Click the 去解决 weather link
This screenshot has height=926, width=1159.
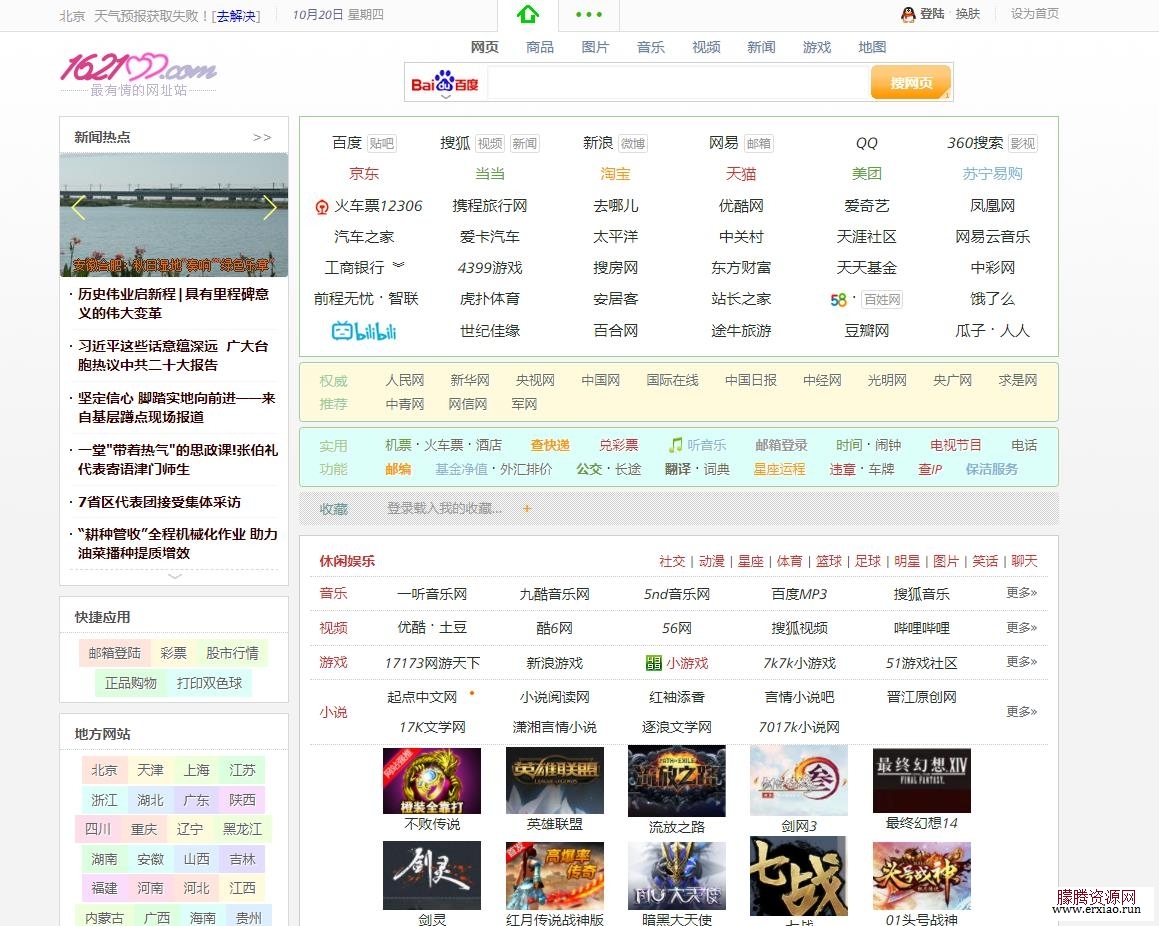[x=237, y=16]
